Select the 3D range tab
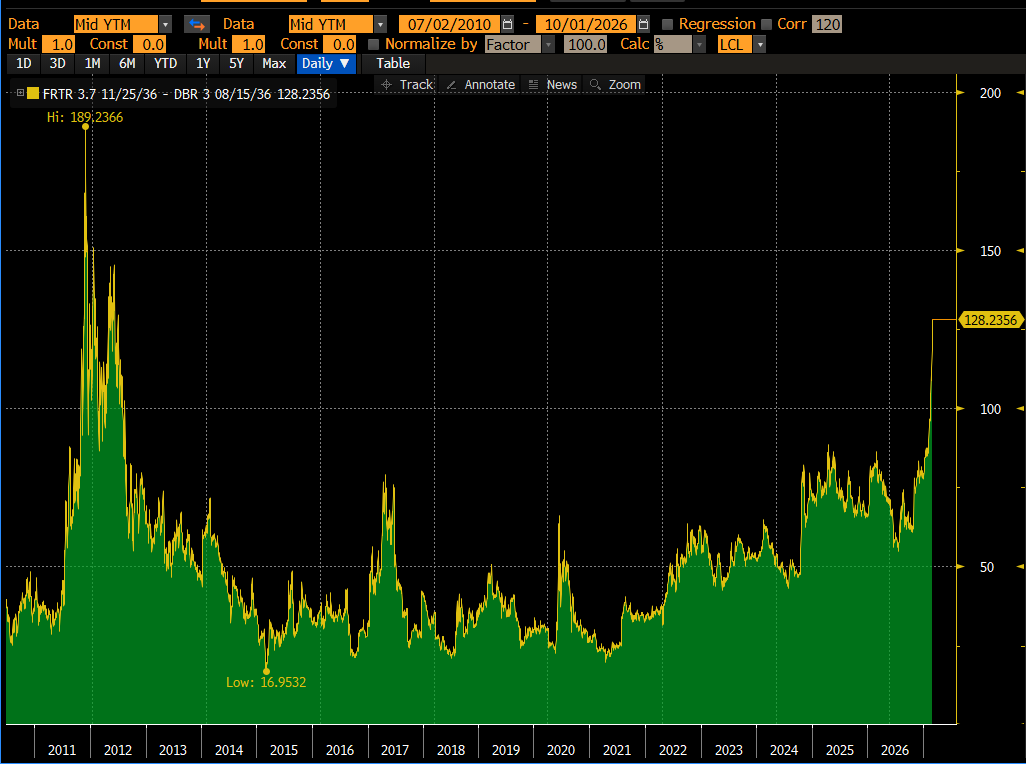Image resolution: width=1026 pixels, height=764 pixels. pyautogui.click(x=58, y=63)
